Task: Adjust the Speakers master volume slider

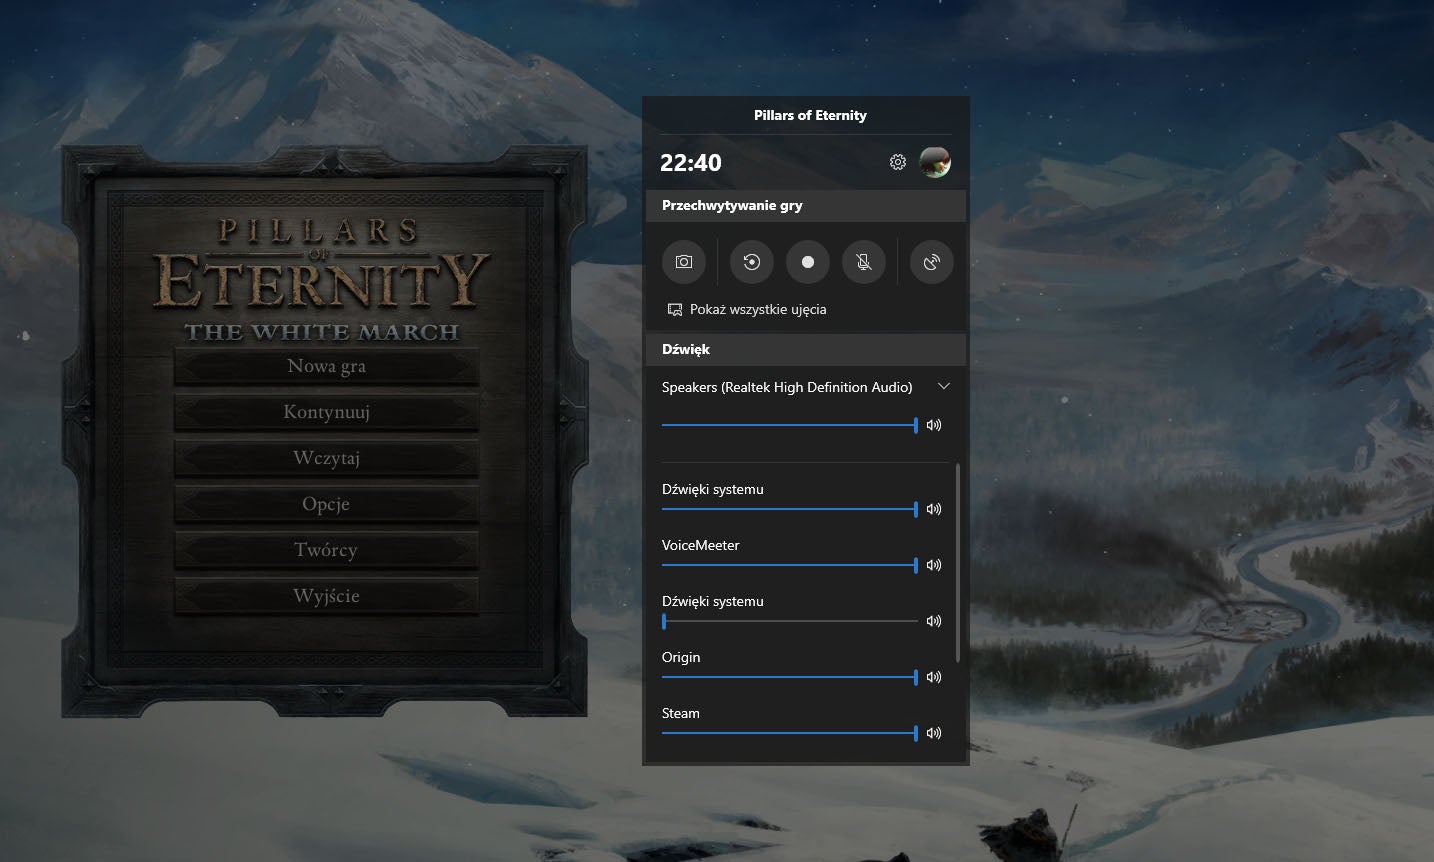Action: tap(790, 425)
